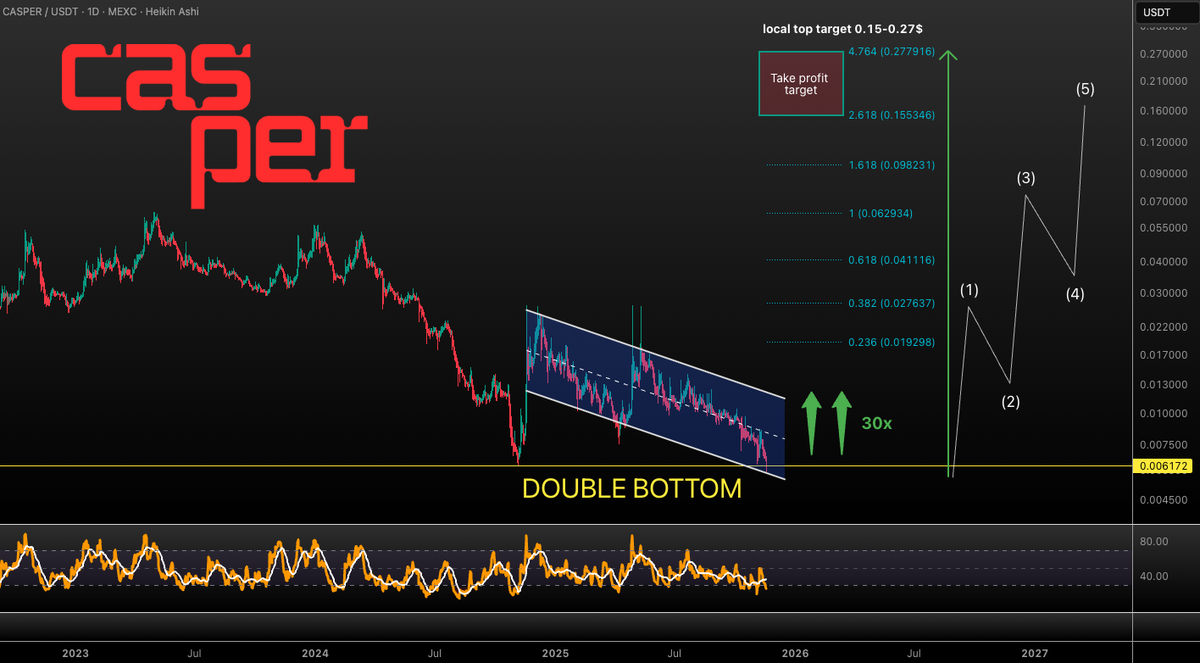Image resolution: width=1200 pixels, height=663 pixels.
Task: Click 0.004500 on the price scale
Action: 1162,500
